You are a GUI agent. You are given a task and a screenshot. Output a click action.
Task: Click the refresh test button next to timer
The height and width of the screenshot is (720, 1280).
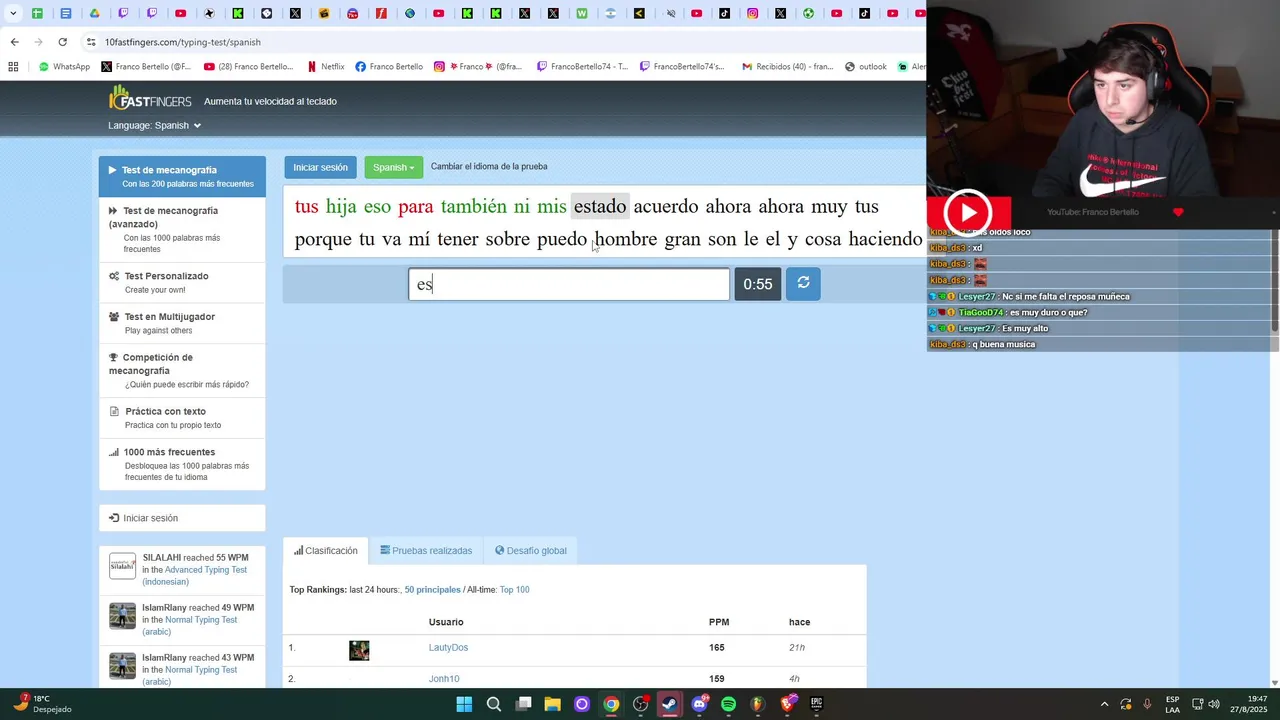pyautogui.click(x=803, y=284)
